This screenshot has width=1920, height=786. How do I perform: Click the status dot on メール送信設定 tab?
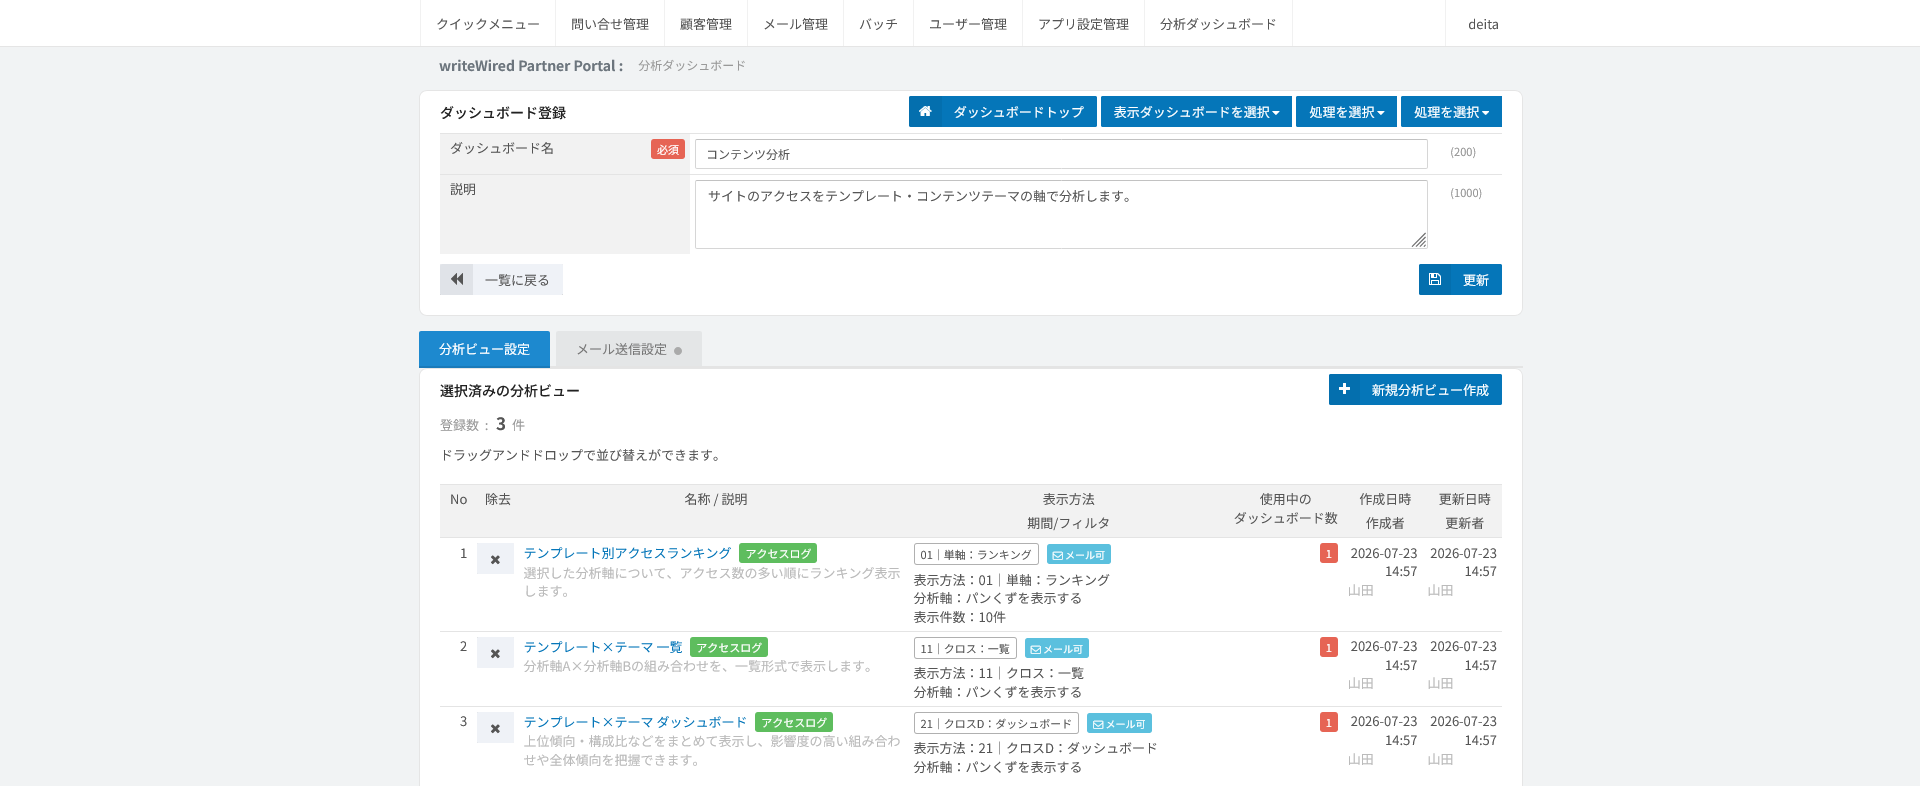(x=678, y=351)
